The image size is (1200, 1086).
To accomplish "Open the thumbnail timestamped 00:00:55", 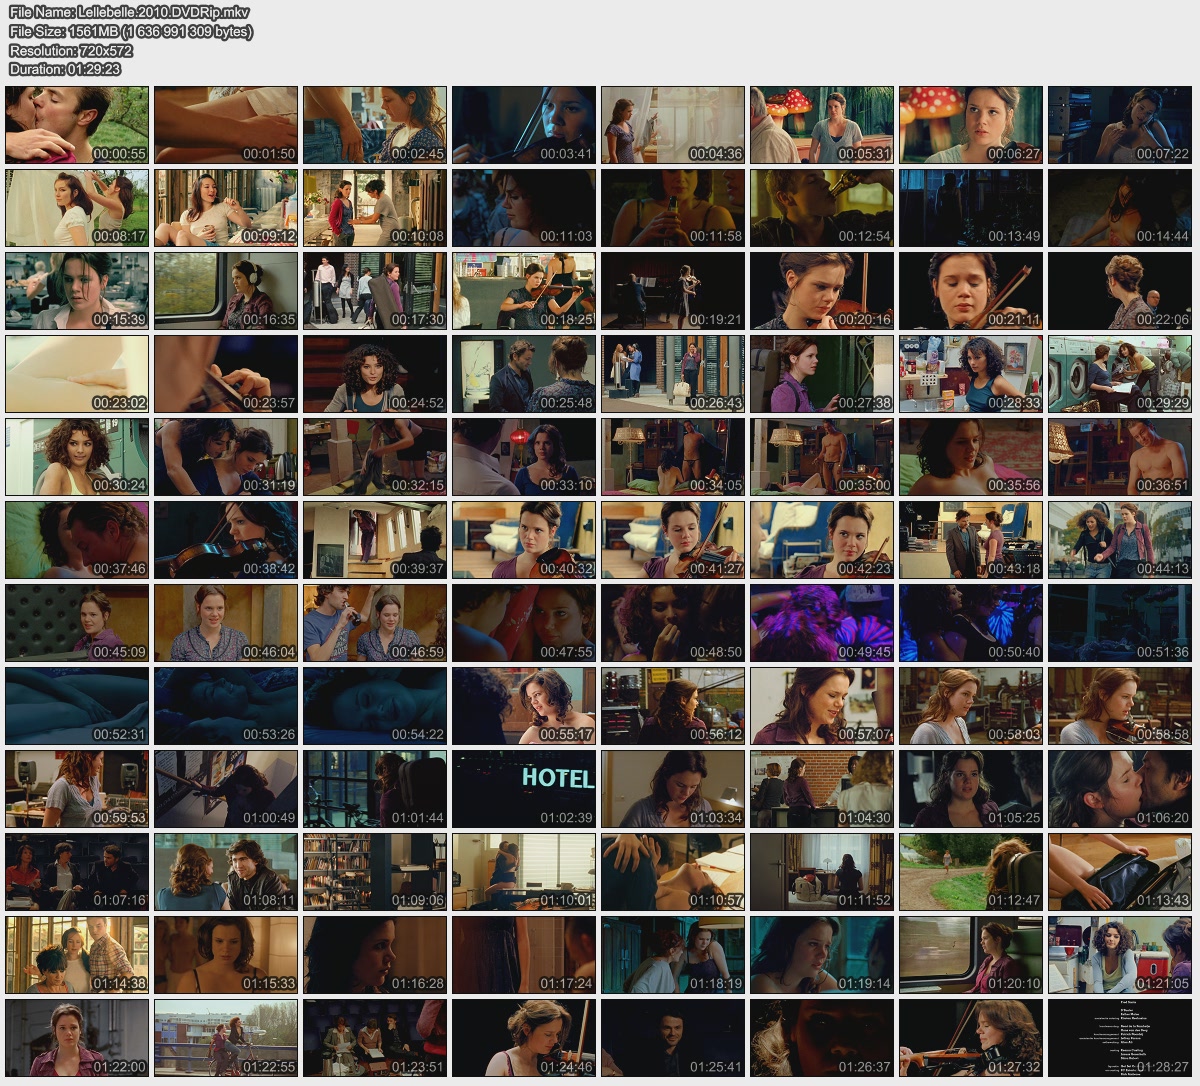I will (77, 125).
